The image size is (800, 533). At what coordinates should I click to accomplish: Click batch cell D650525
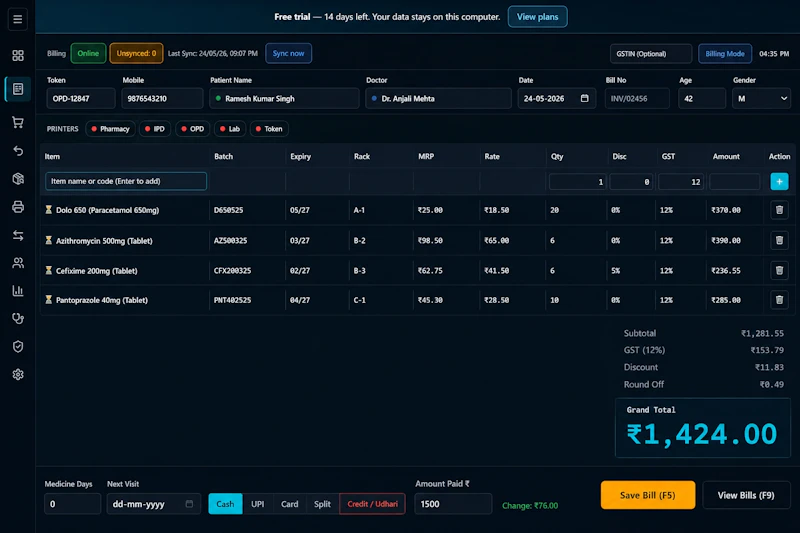[x=229, y=210]
